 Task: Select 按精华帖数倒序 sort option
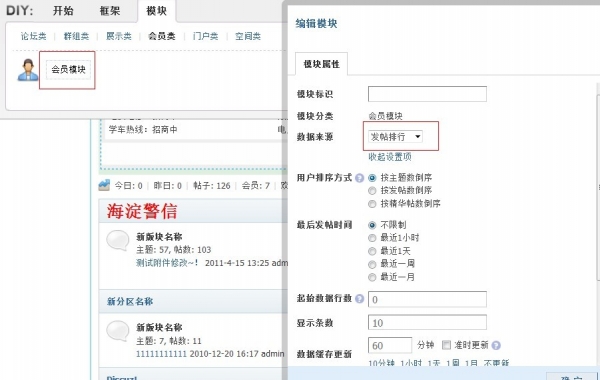[x=372, y=204]
